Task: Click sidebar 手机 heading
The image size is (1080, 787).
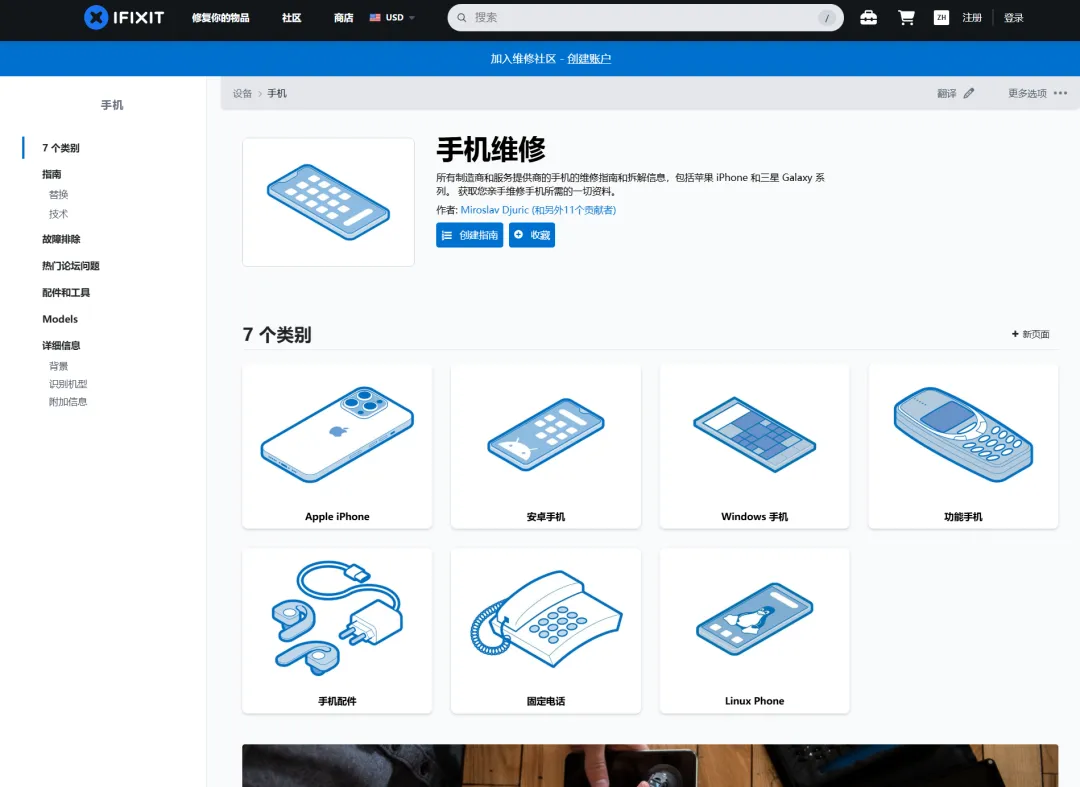Action: (112, 105)
